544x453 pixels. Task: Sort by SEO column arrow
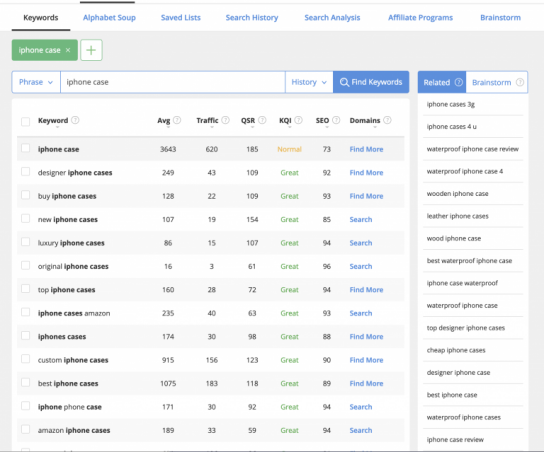(x=327, y=128)
